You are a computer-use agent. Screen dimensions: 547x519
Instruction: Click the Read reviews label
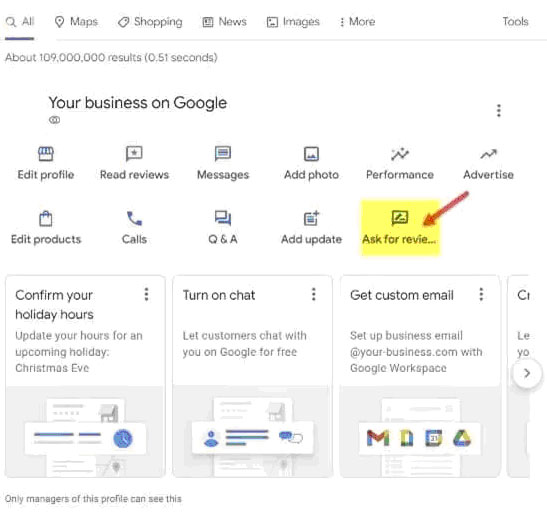134,174
